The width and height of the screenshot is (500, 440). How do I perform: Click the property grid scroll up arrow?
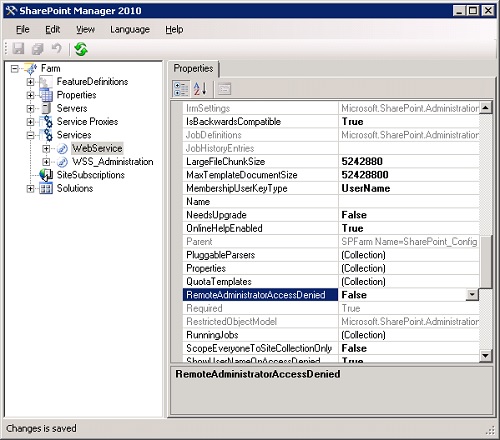(486, 108)
